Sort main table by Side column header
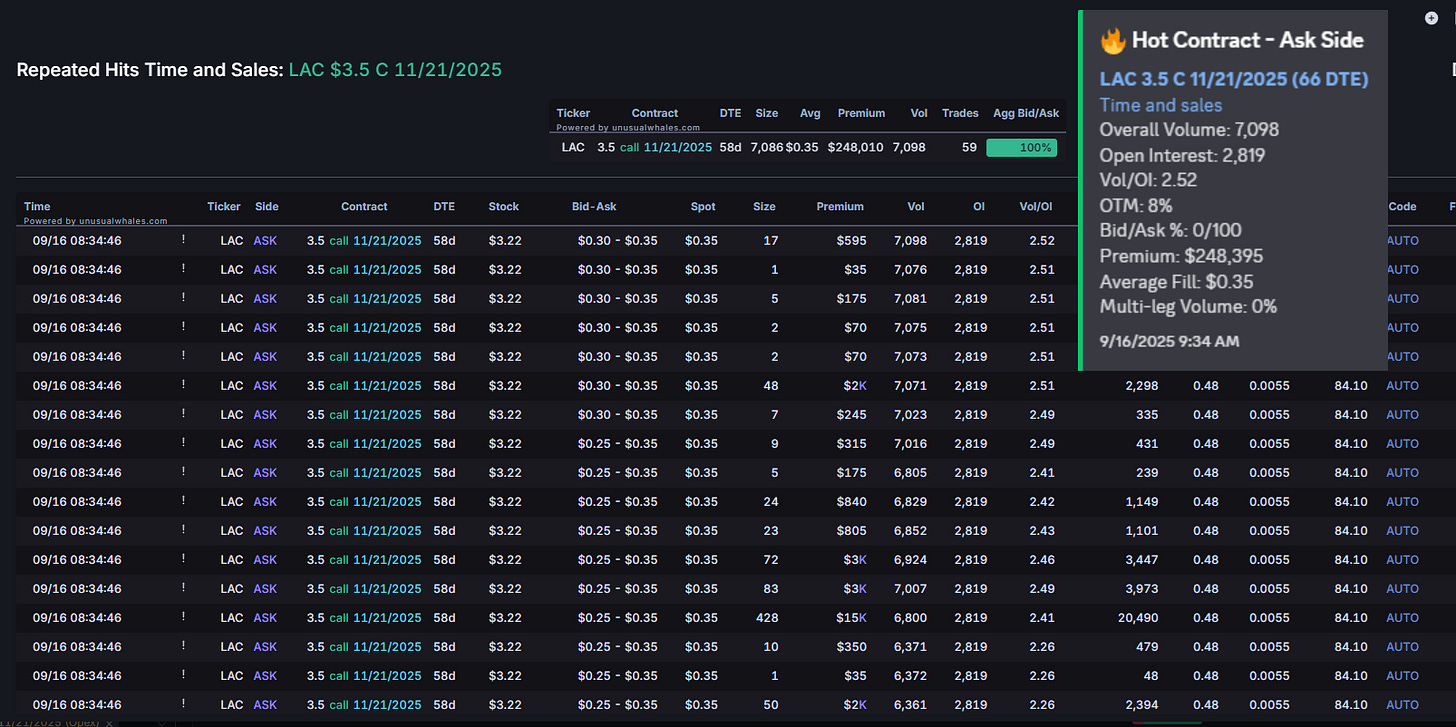The width and height of the screenshot is (1456, 727). pyautogui.click(x=266, y=207)
